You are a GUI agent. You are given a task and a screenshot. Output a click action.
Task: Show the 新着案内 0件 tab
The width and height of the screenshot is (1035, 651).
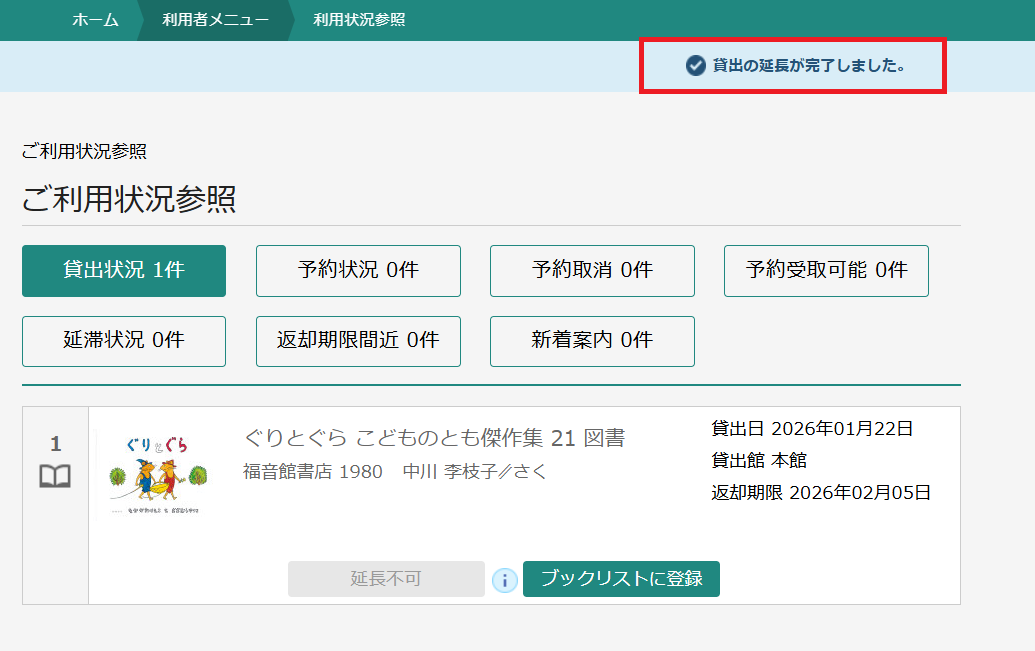tap(592, 340)
